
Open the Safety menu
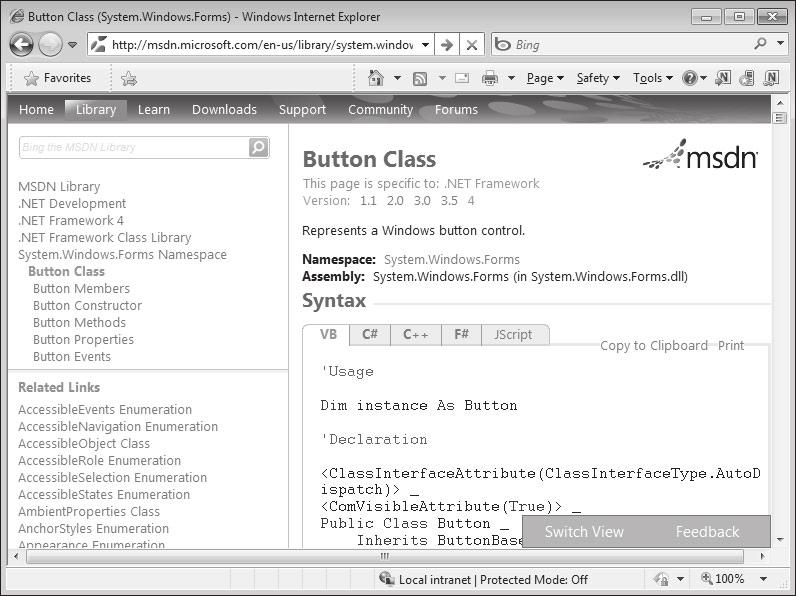point(598,78)
